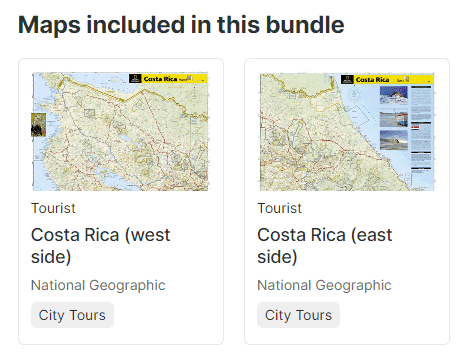Click the Tourist label on west side card
The height and width of the screenshot is (362, 464).
53,208
